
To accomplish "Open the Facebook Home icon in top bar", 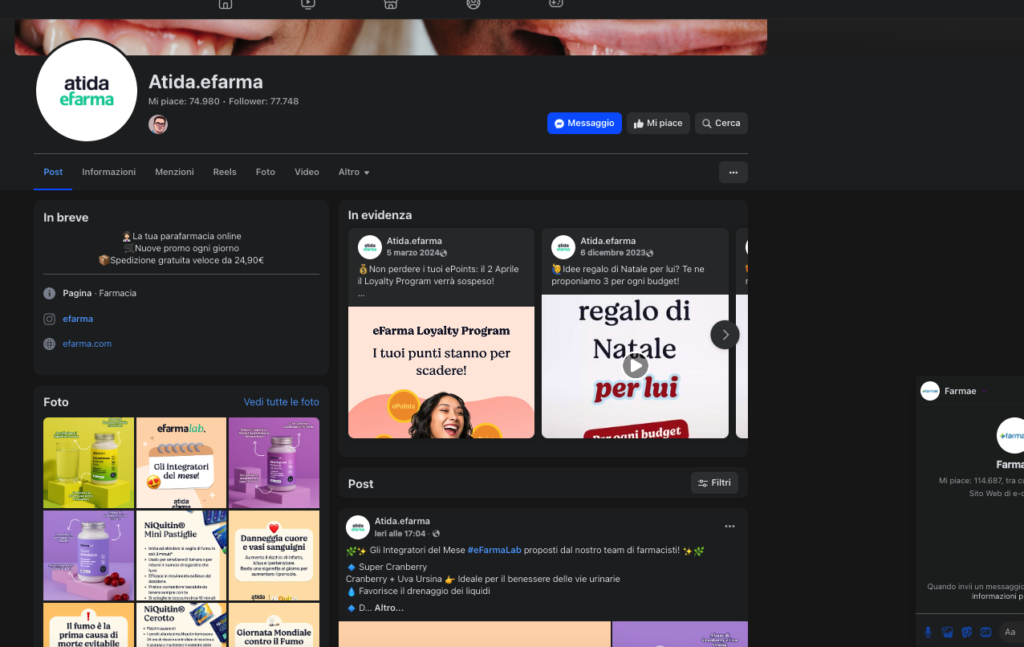I will (x=225, y=4).
